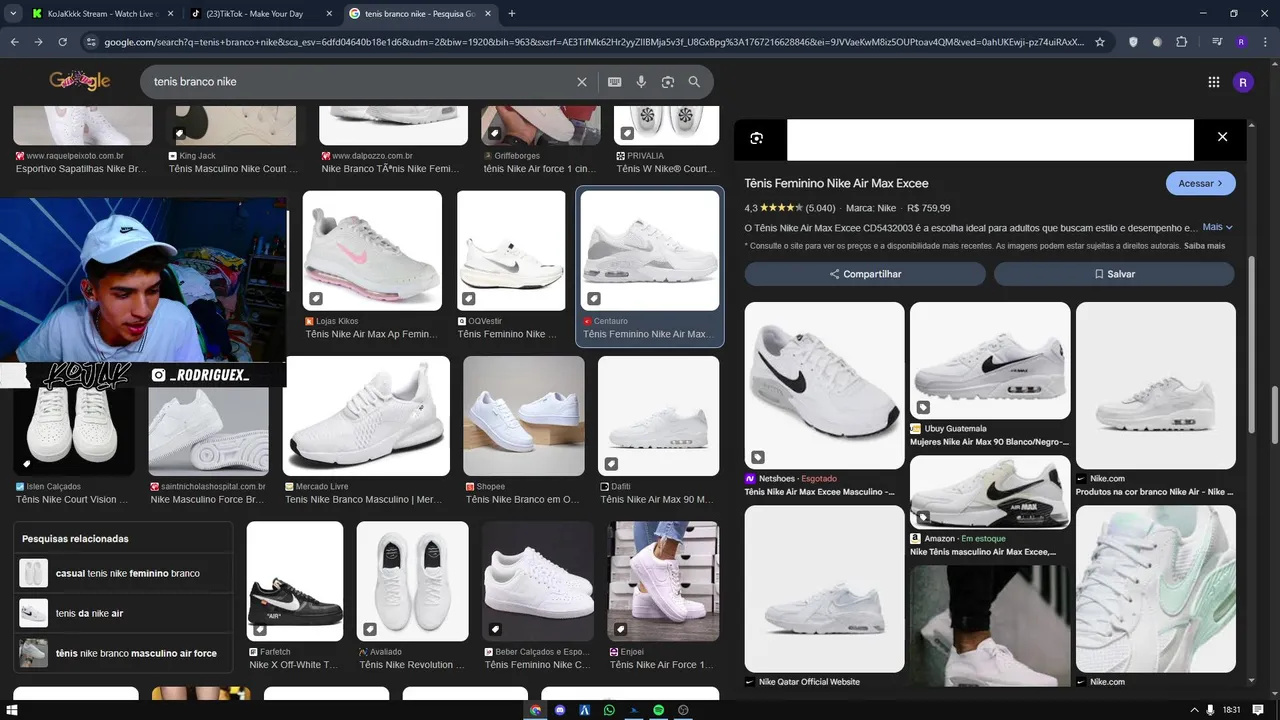Go to the Google logo homepage
Viewport: 1280px width, 720px height.
pos(80,81)
